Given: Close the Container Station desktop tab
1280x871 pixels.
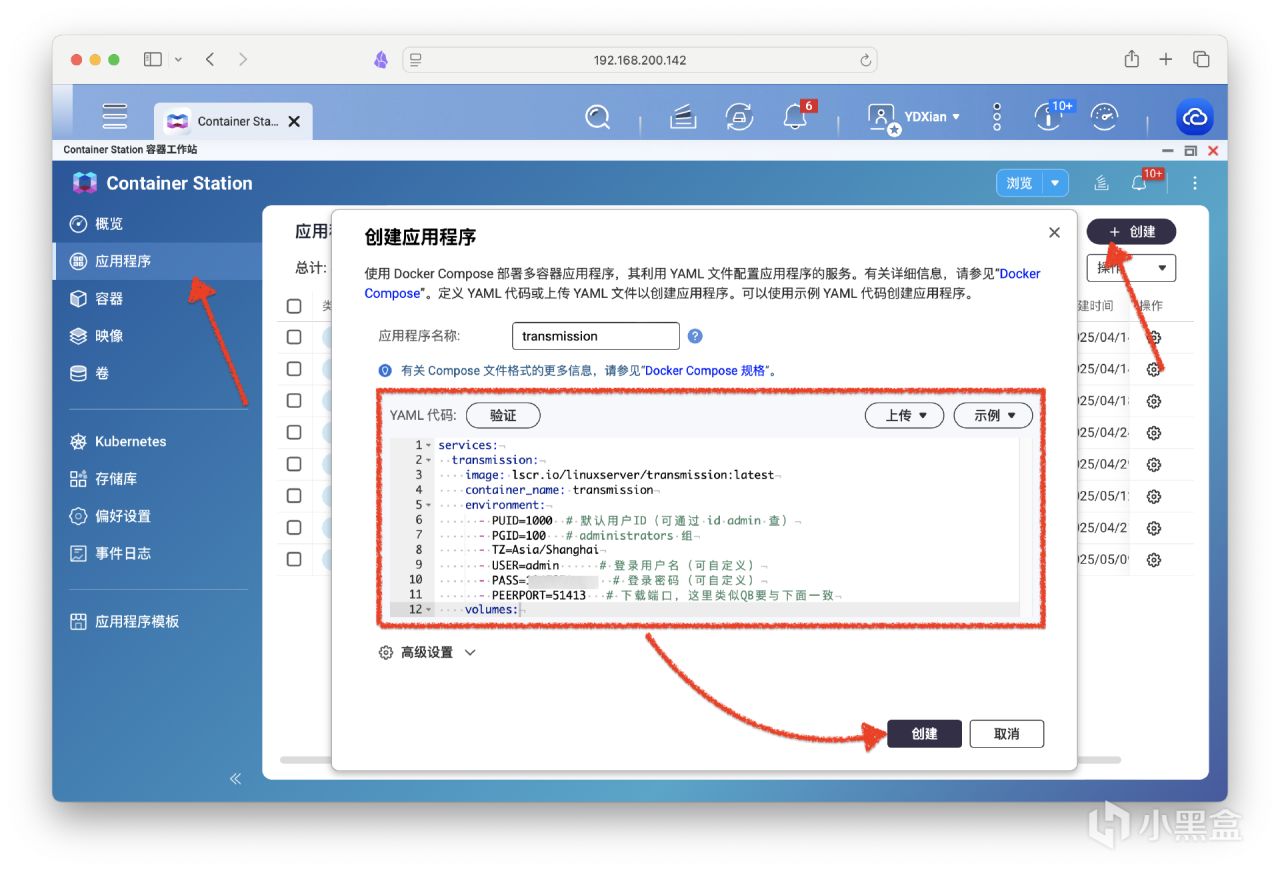Looking at the screenshot, I should 294,121.
